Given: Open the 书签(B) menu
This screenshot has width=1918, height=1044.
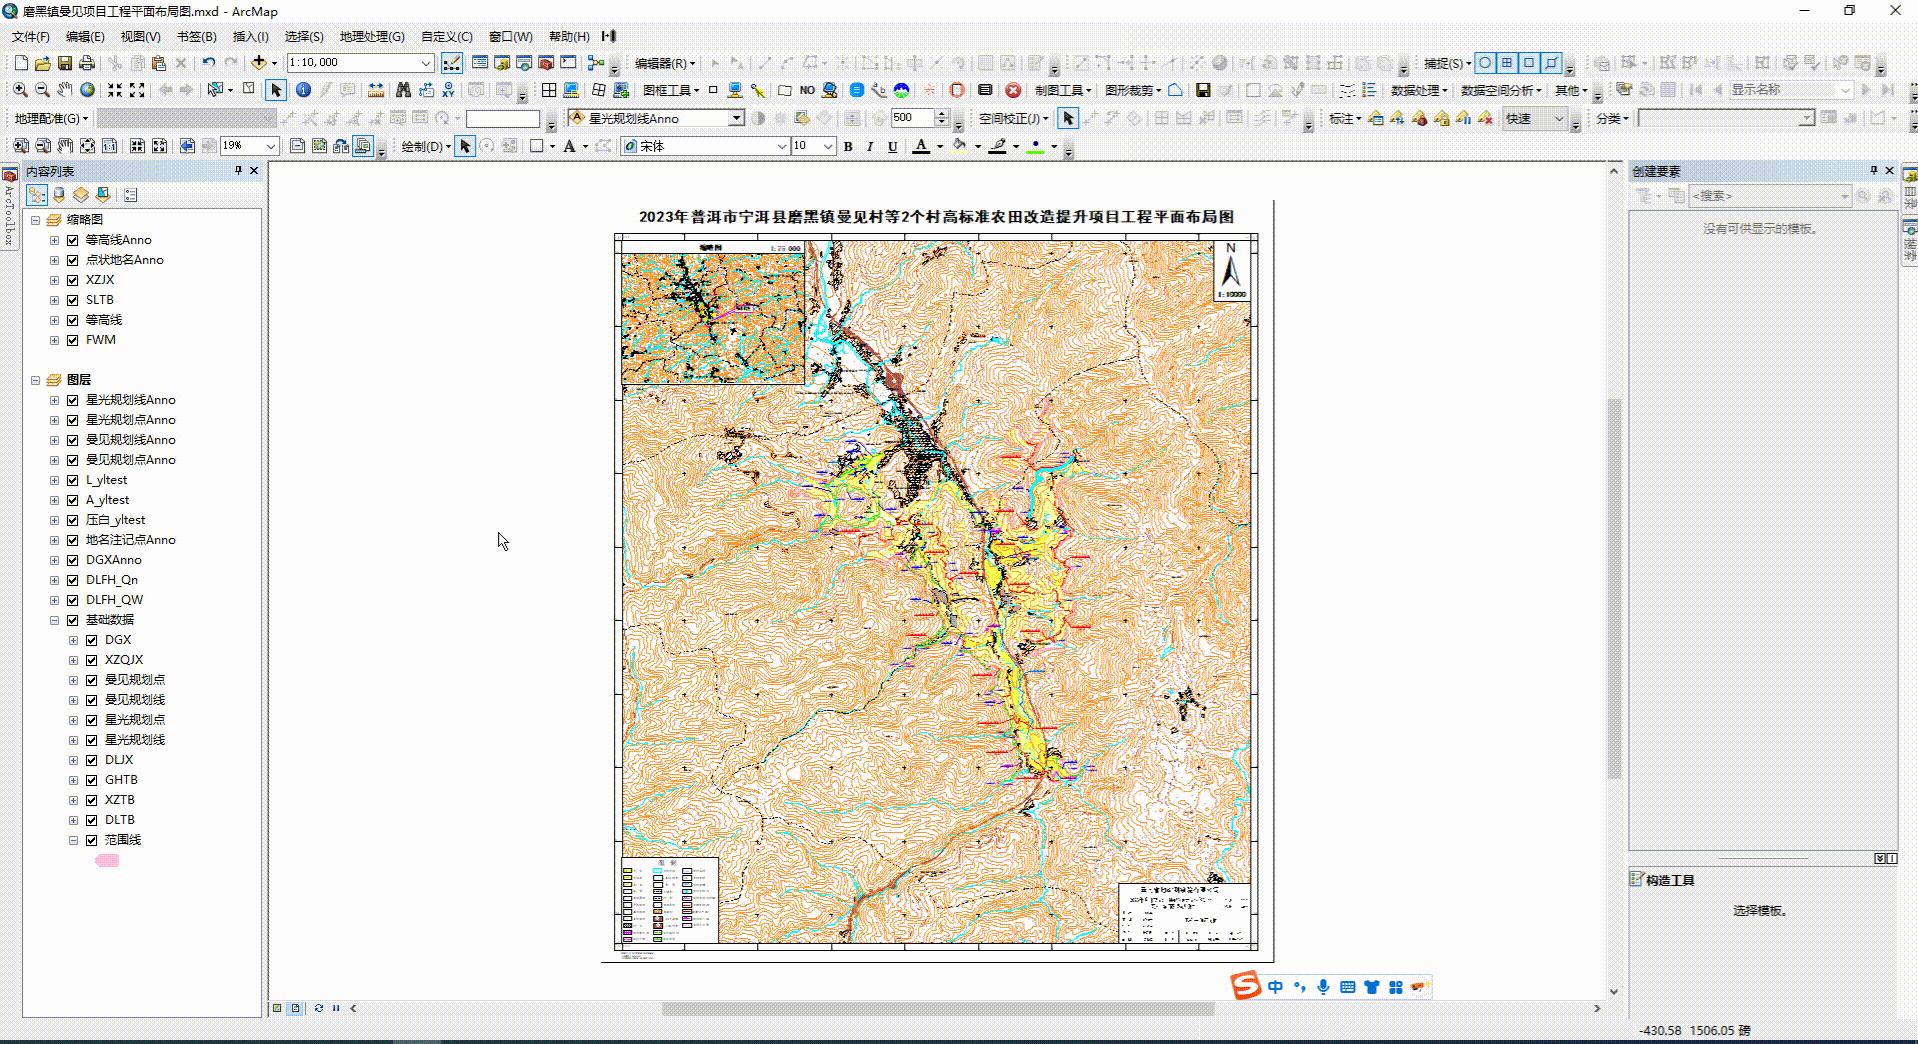Looking at the screenshot, I should tap(196, 36).
